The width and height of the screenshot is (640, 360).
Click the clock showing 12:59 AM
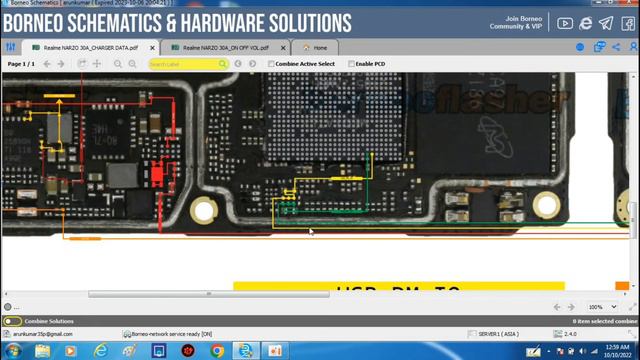pyautogui.click(x=617, y=347)
